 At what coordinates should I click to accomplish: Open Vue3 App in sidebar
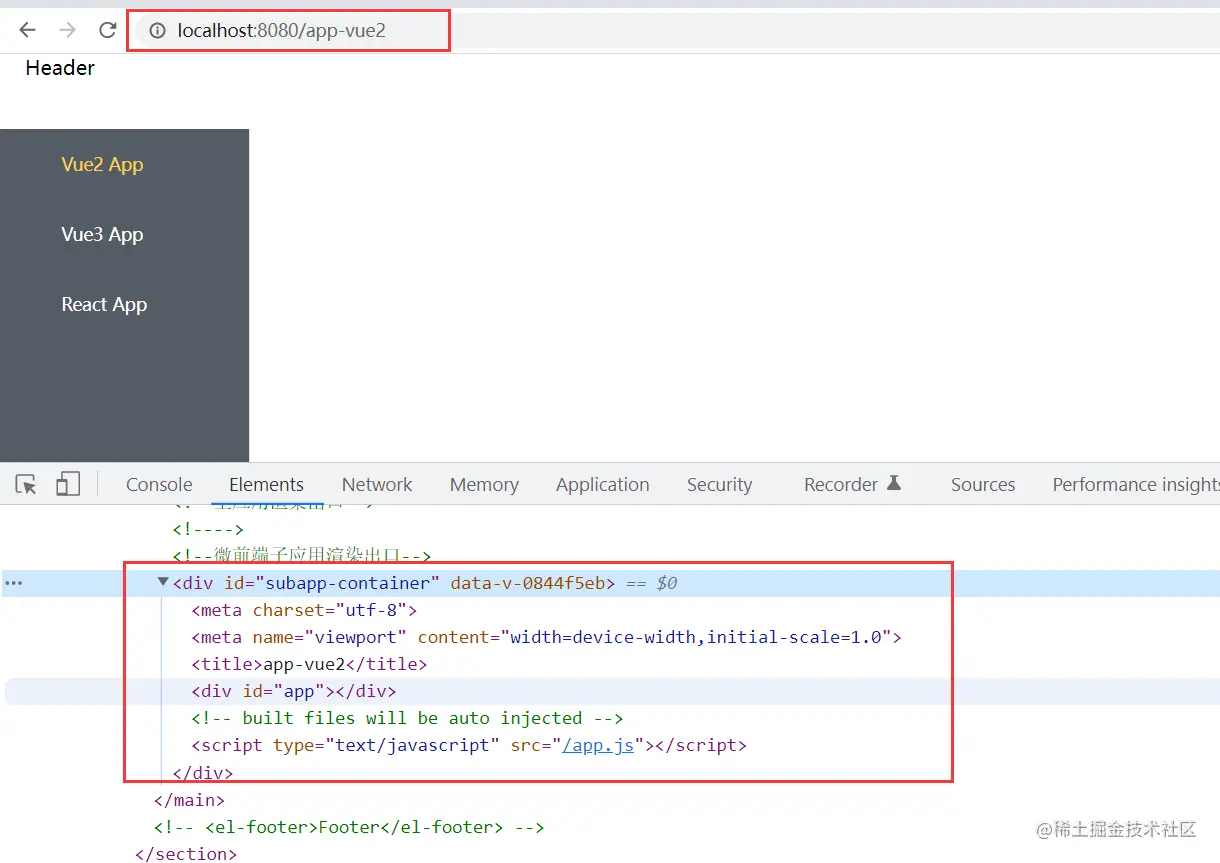(102, 235)
